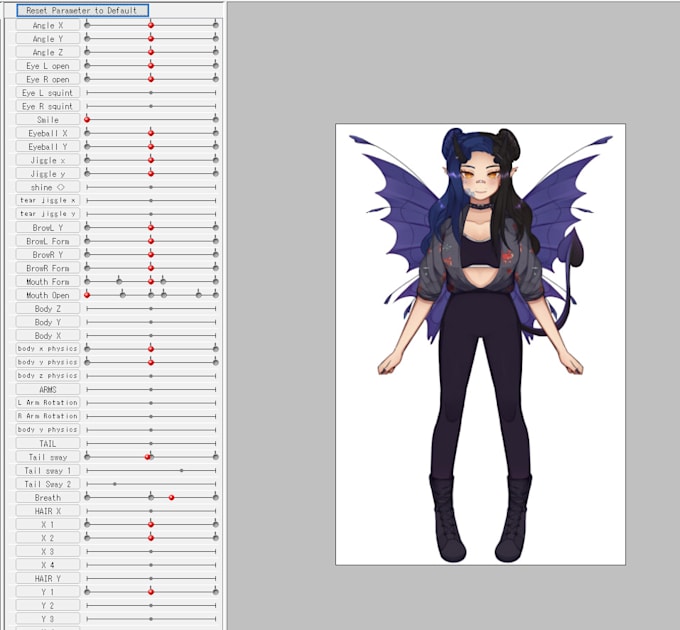680x630 pixels.
Task: Select the Angle Y parameter label
Action: coord(48,39)
